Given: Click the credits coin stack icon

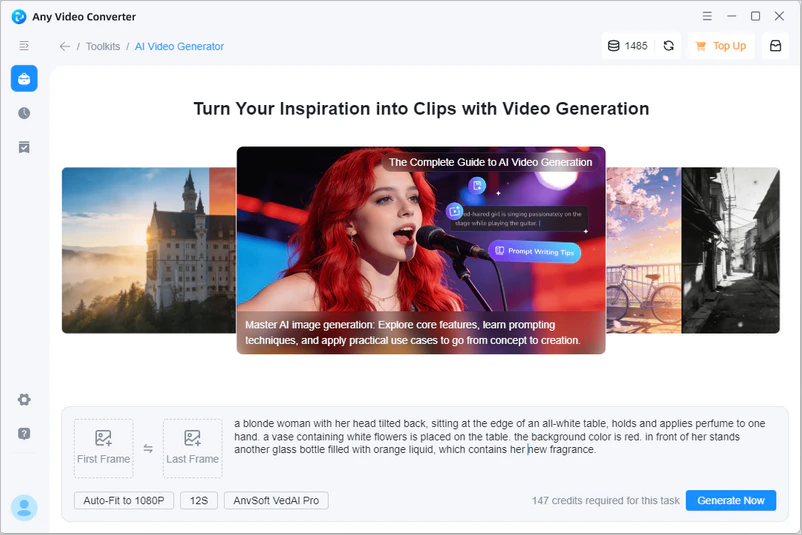Looking at the screenshot, I should [x=613, y=46].
